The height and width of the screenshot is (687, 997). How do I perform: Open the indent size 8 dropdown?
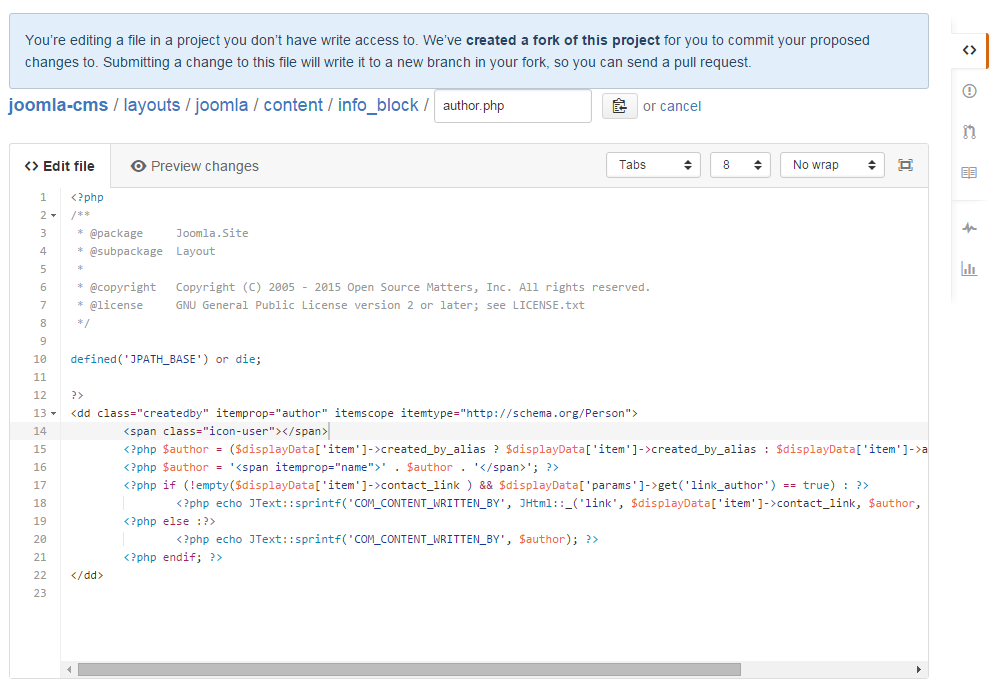click(x=740, y=165)
